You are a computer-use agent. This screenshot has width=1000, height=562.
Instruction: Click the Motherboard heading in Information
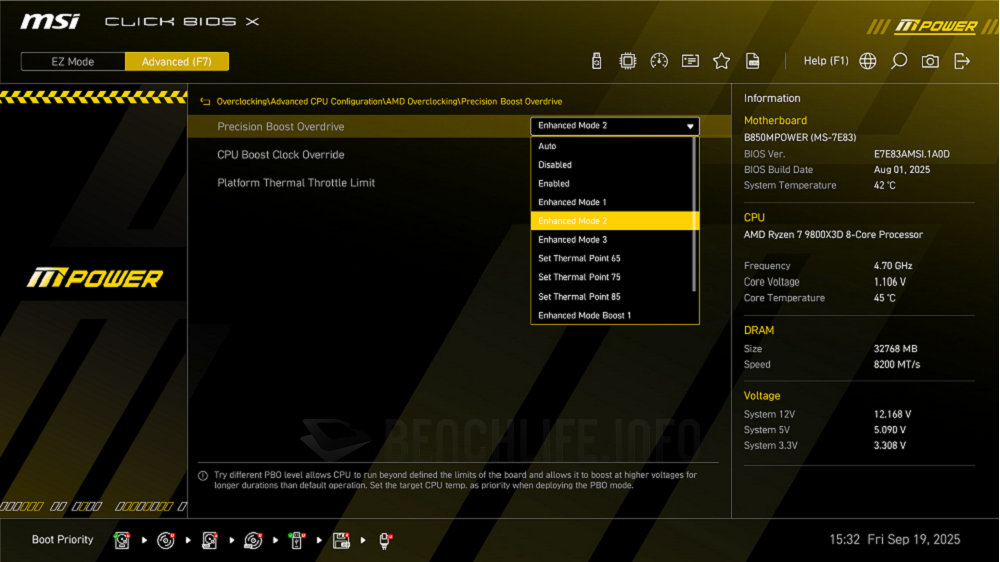point(775,121)
